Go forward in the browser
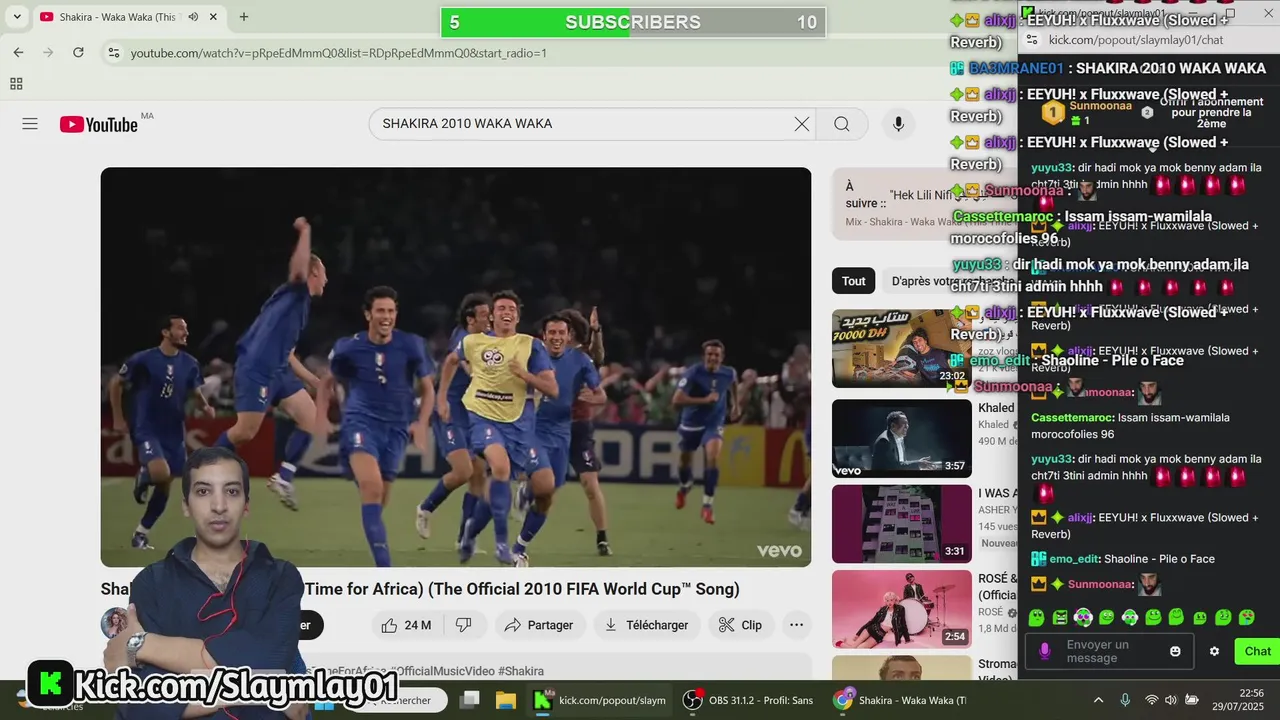This screenshot has width=1280, height=720. coord(48,52)
